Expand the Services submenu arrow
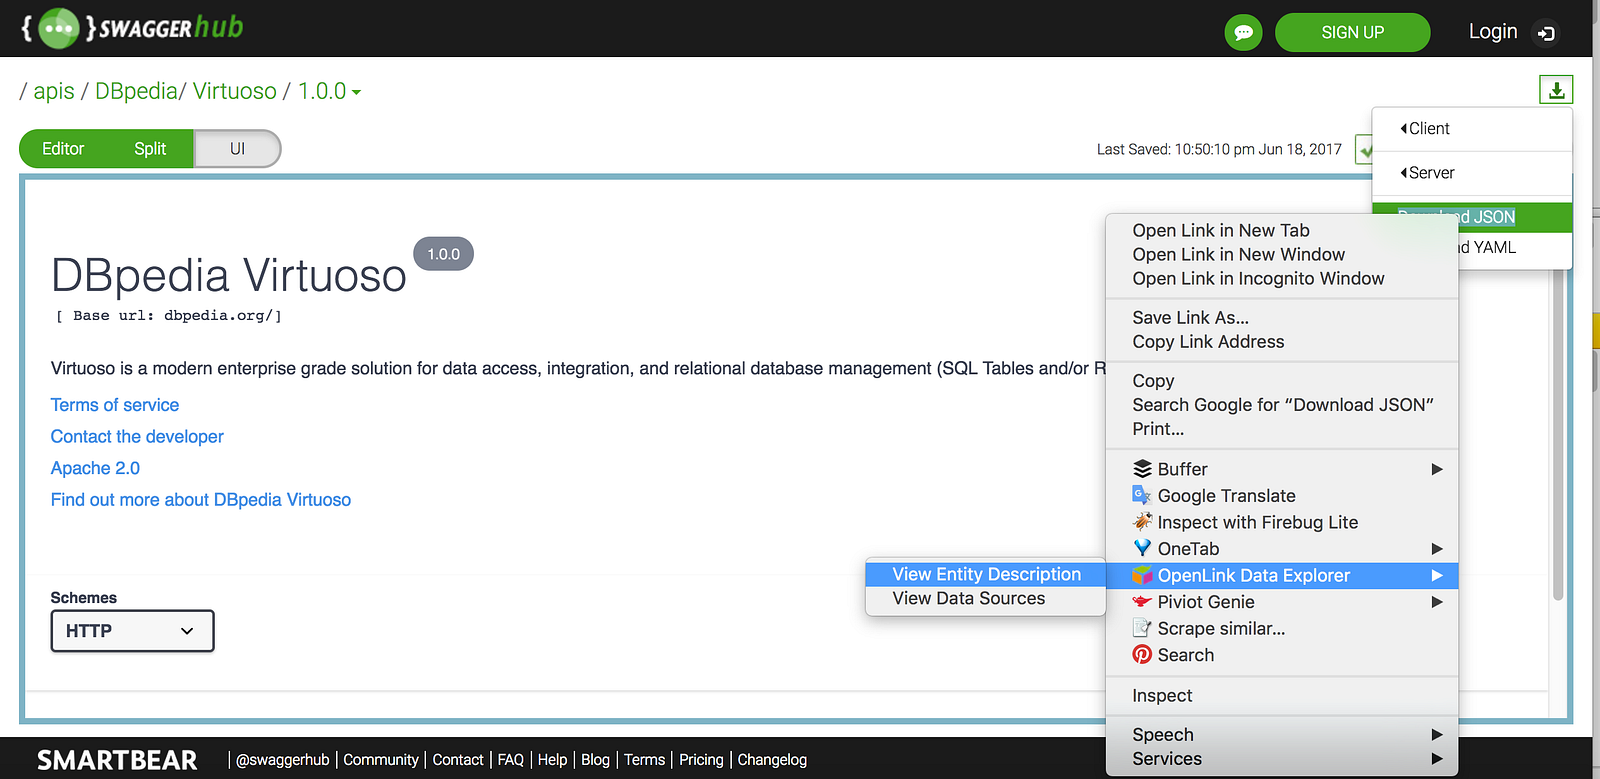Image resolution: width=1600 pixels, height=779 pixels. (1437, 759)
